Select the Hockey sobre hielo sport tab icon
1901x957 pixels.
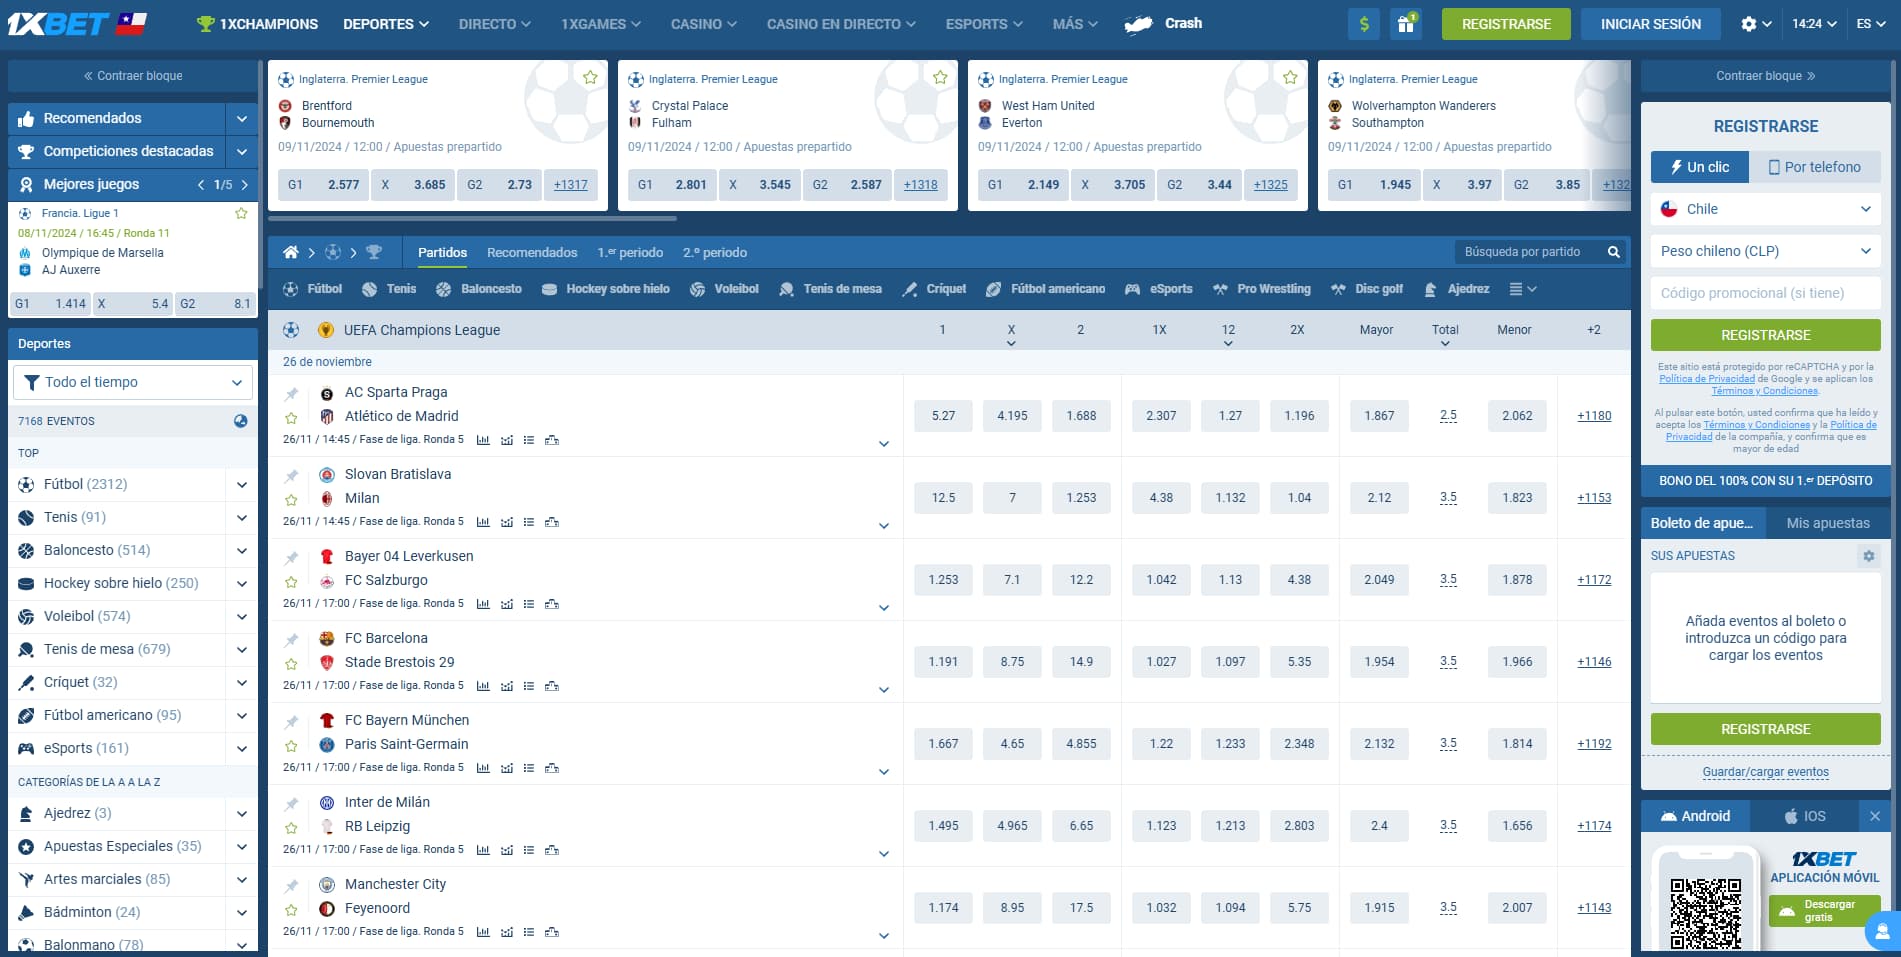pos(548,289)
